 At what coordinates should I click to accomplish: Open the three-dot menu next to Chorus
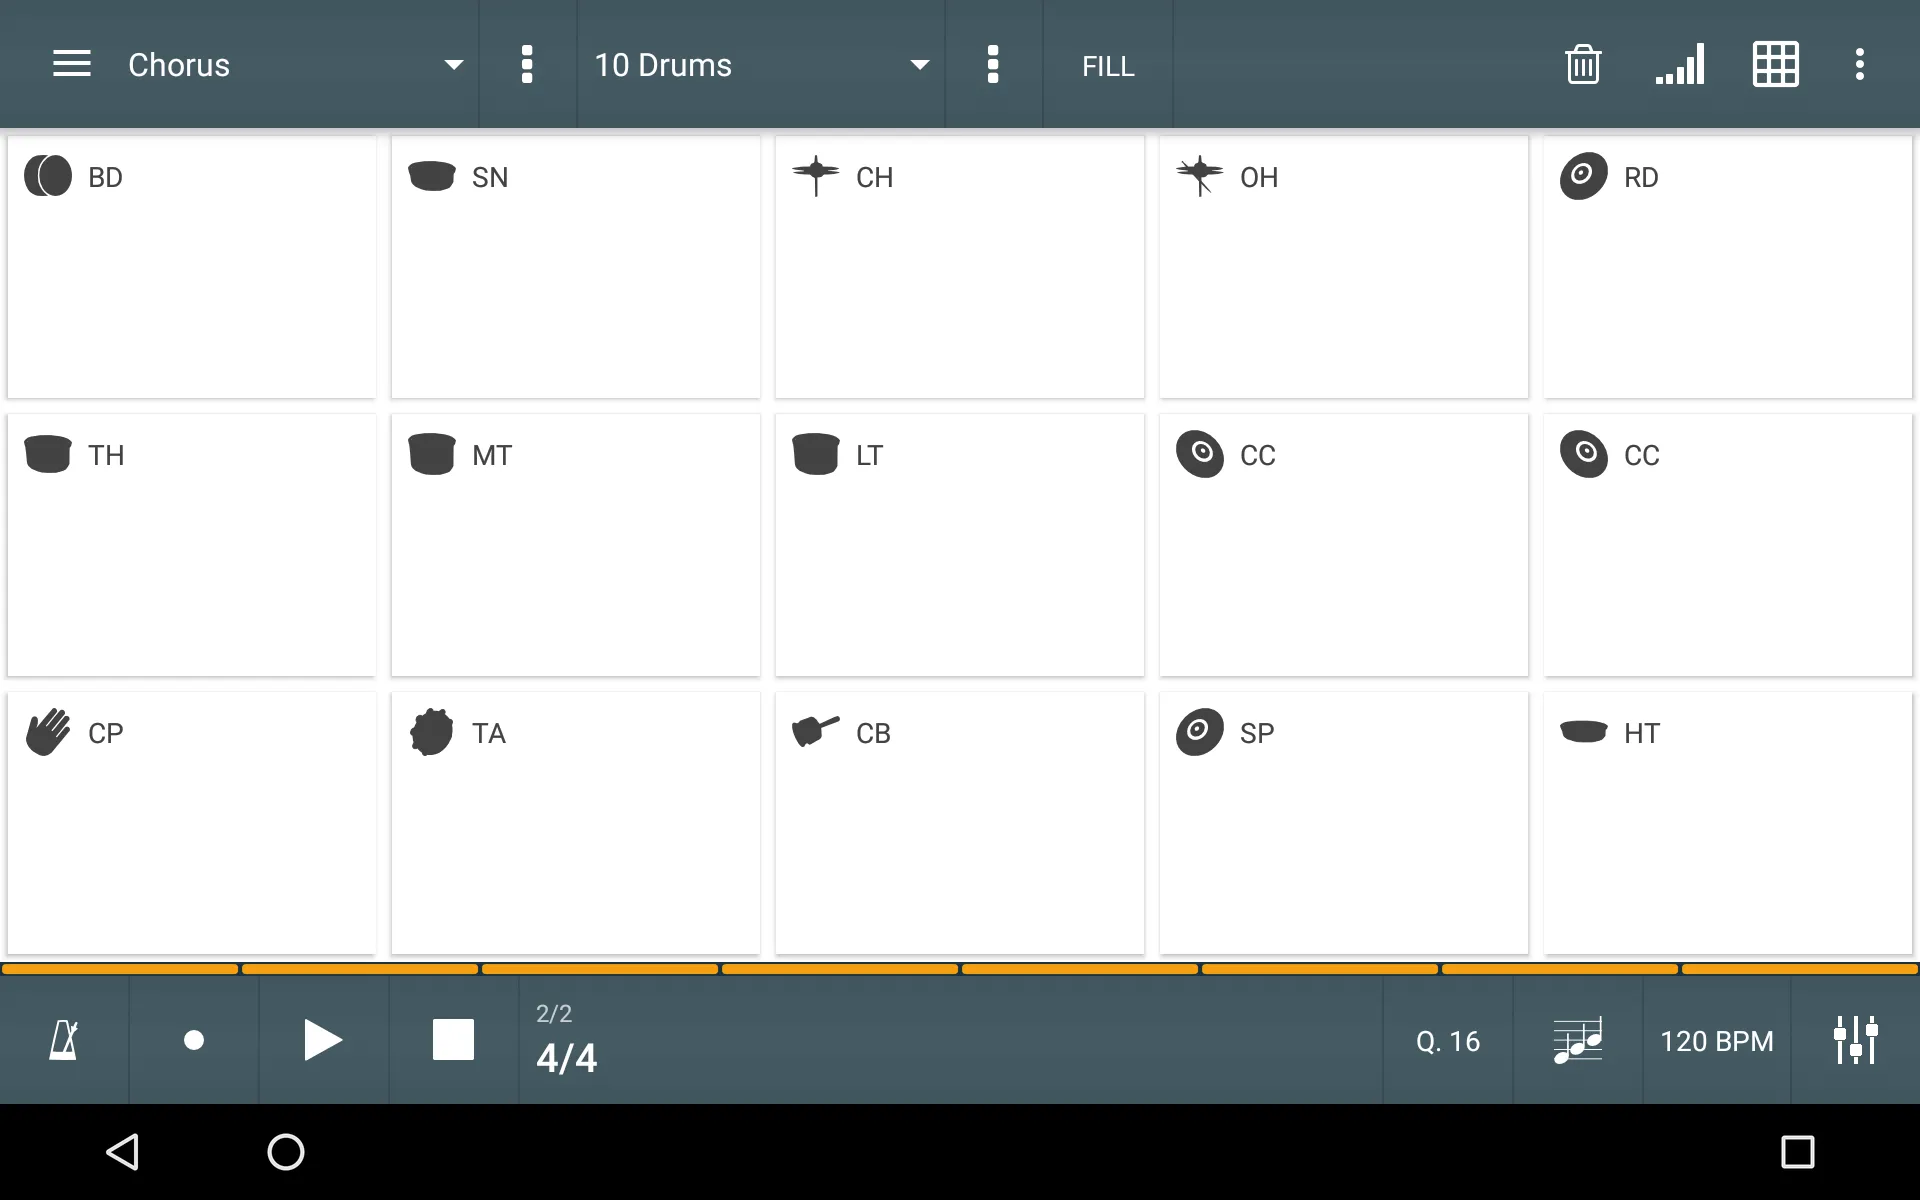coord(527,64)
